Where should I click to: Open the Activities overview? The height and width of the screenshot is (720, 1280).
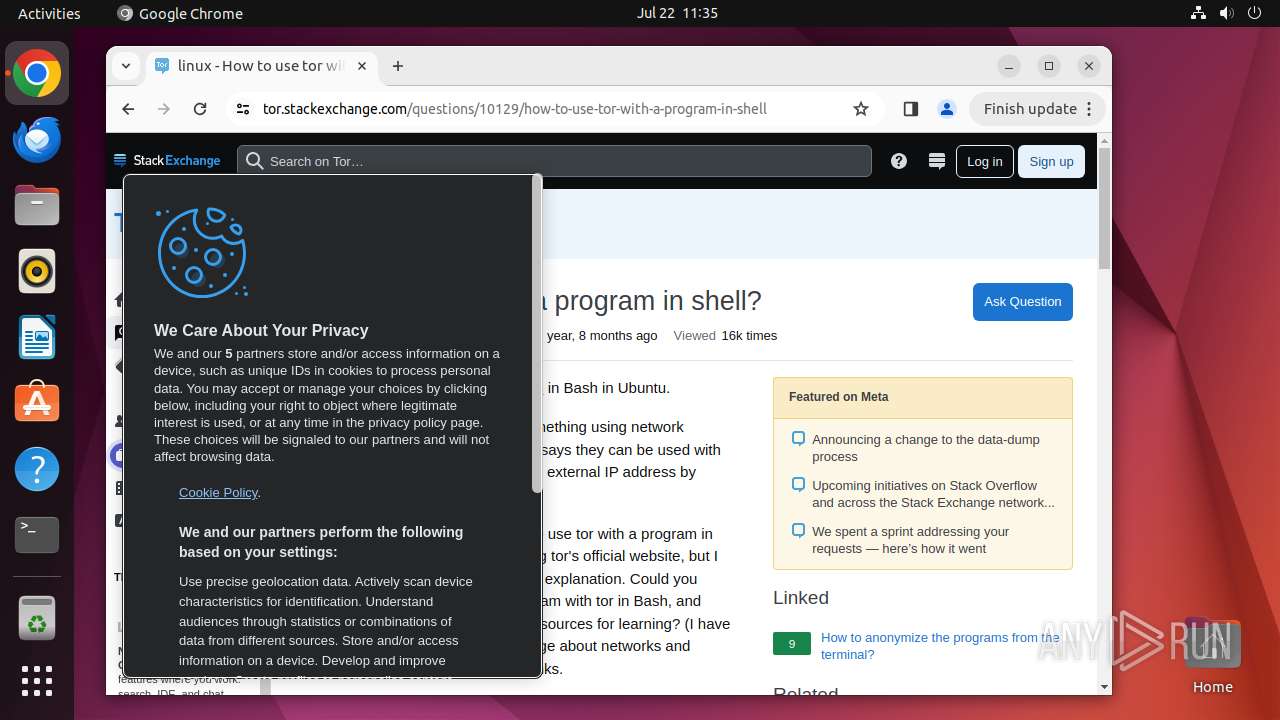tap(49, 13)
